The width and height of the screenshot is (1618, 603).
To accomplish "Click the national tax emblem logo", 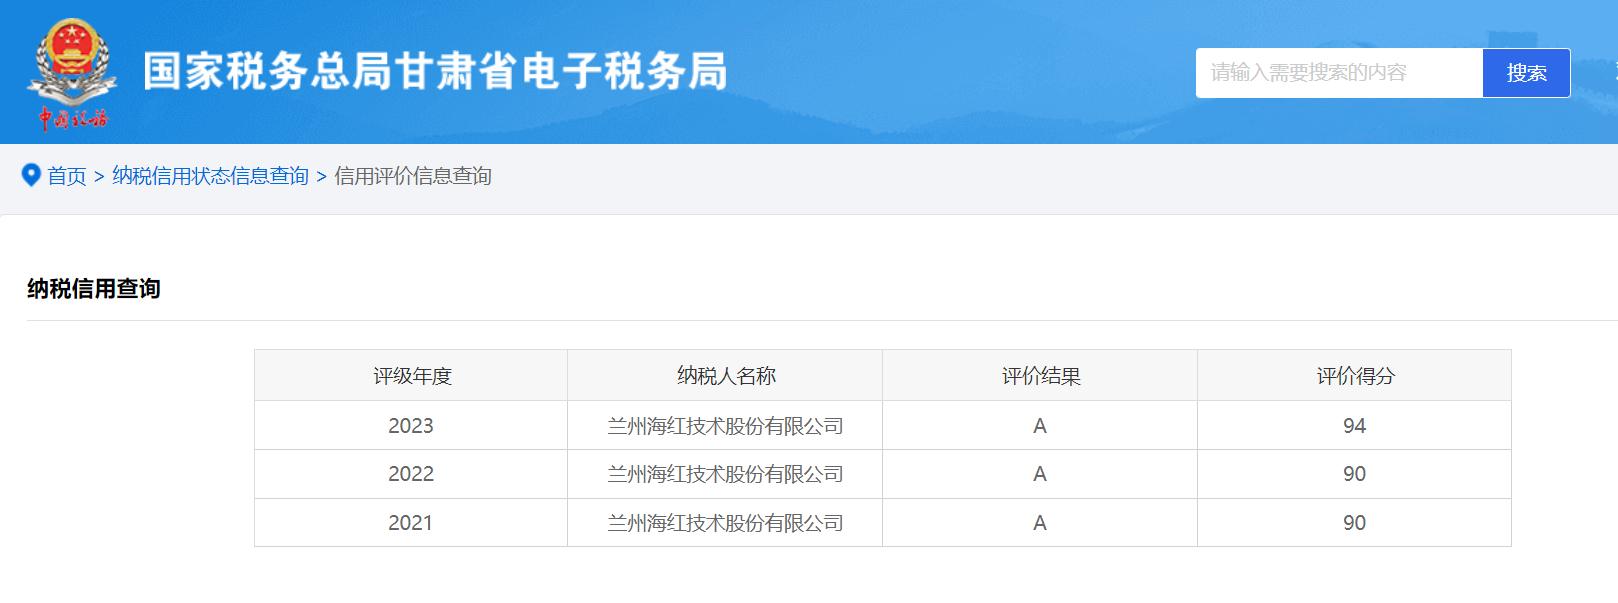I will (71, 72).
